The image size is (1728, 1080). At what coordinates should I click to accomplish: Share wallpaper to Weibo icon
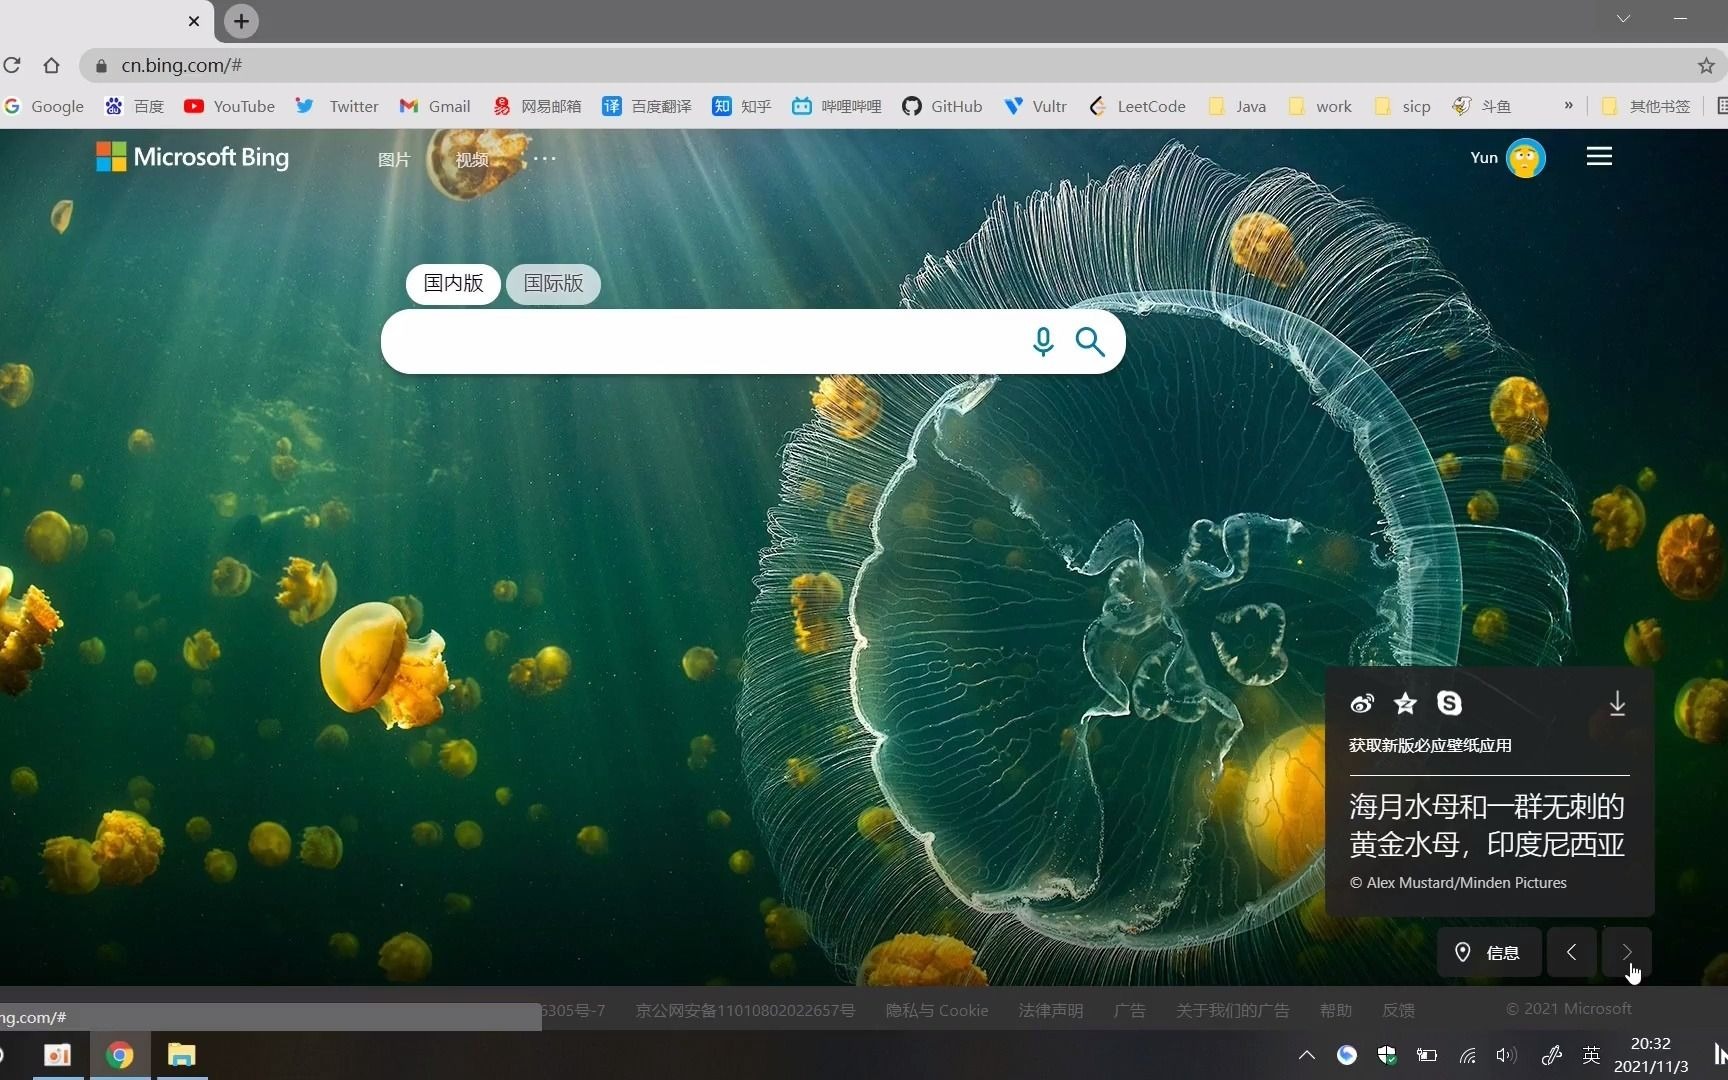pyautogui.click(x=1362, y=704)
